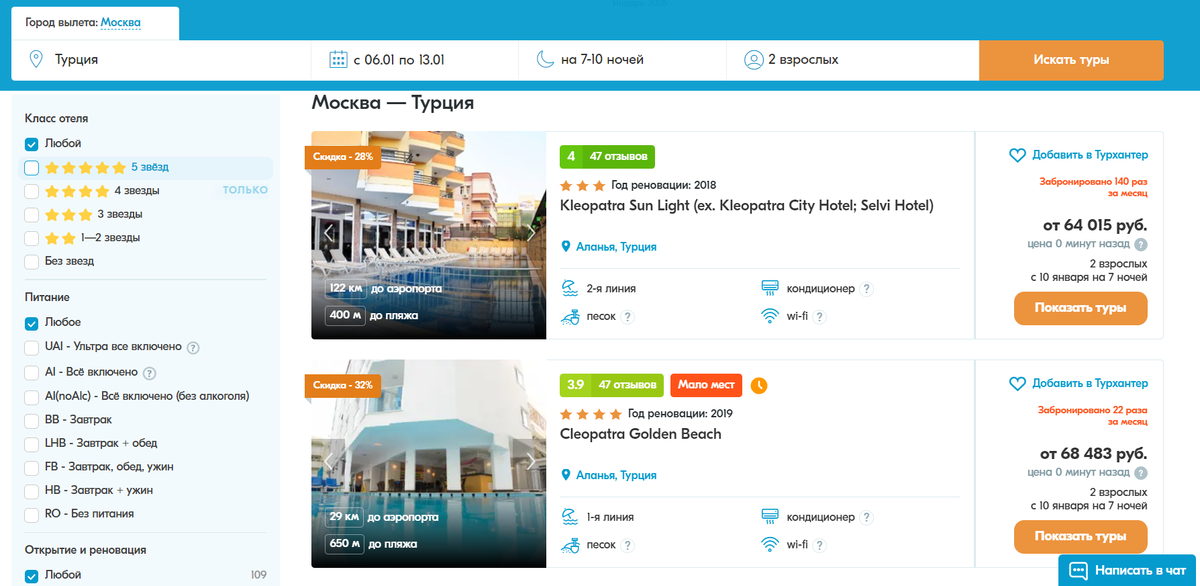Screen dimensions: 1200x586
Task: Check the 5 звёзд hotel class filter
Action: pos(32,167)
